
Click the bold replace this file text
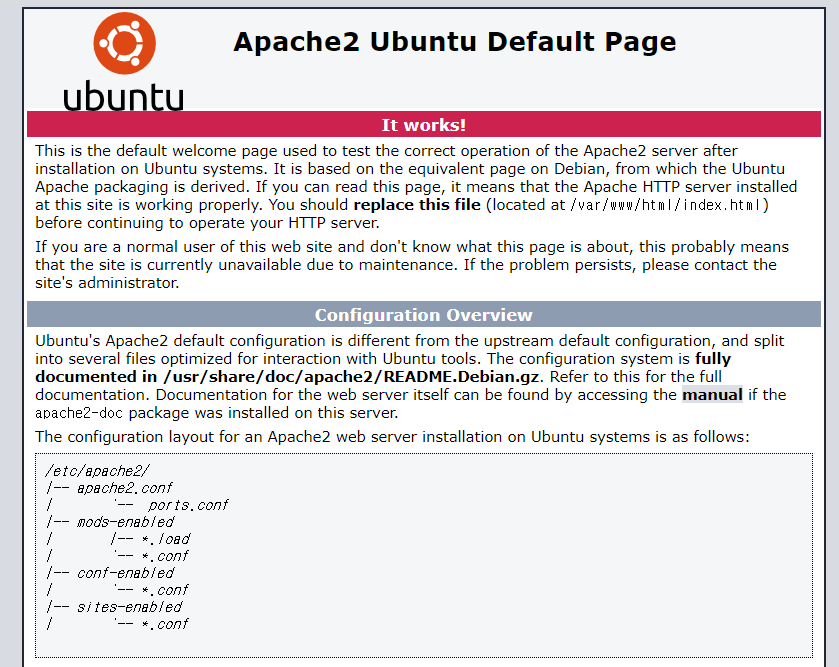click(x=417, y=205)
